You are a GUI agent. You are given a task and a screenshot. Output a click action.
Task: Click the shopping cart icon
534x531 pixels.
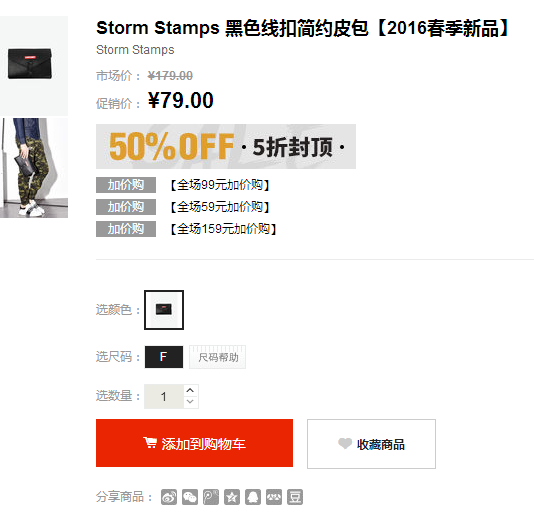coord(150,442)
